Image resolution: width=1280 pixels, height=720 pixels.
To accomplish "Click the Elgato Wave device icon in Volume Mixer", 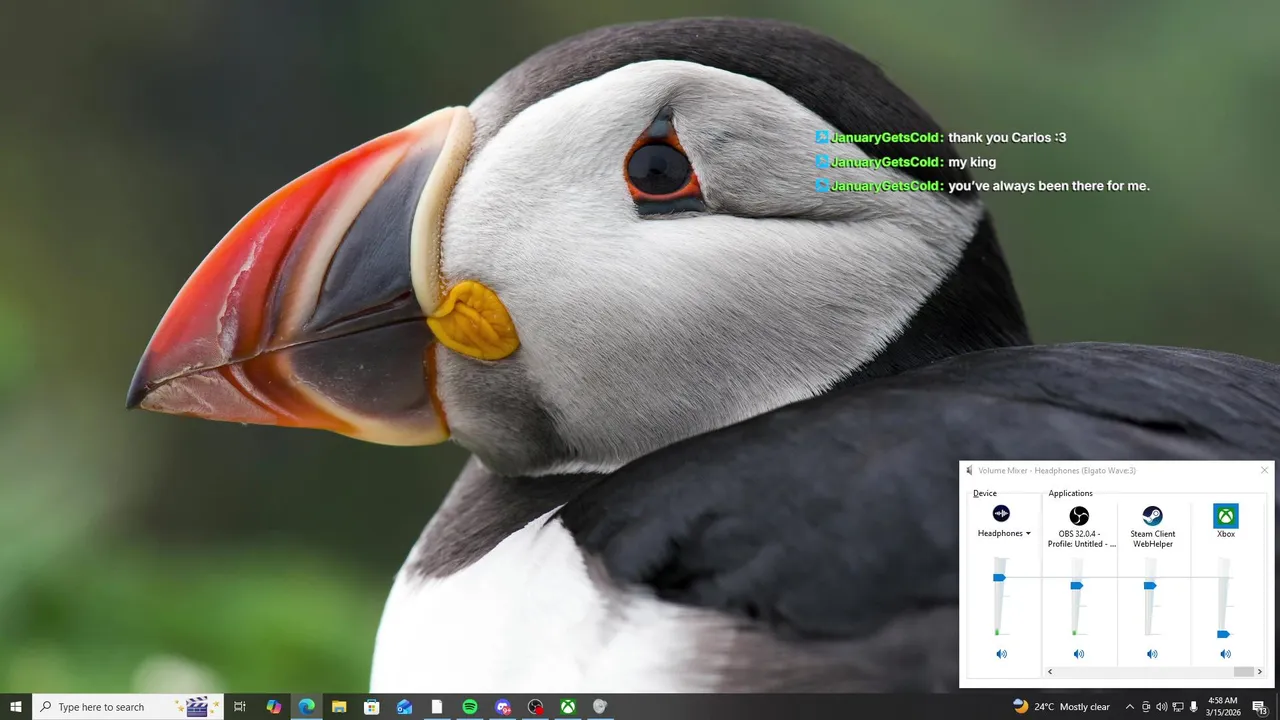I will click(1001, 514).
